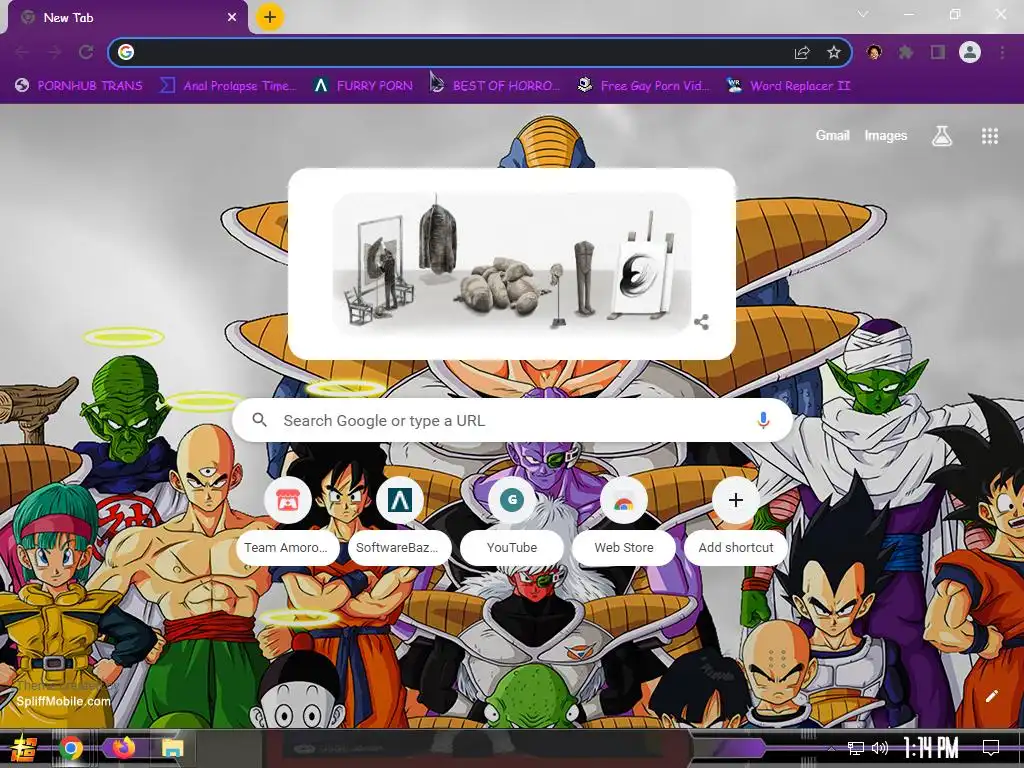This screenshot has width=1024, height=768.
Task: Open the Extensions puzzle piece menu
Action: (906, 52)
